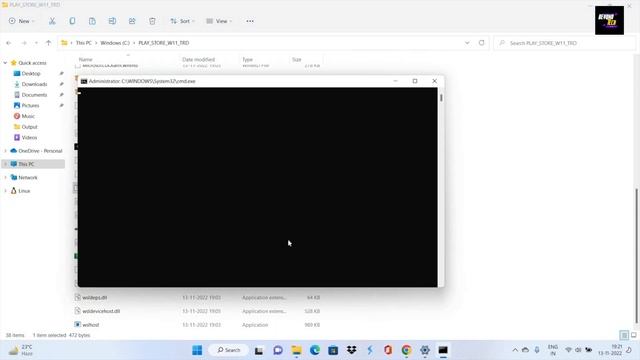Select Network in the sidebar
The height and width of the screenshot is (360, 640).
28,178
